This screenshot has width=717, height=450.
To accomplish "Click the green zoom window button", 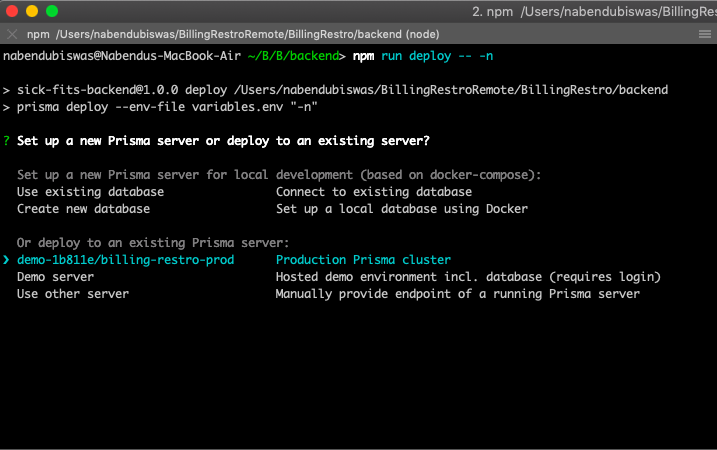I will click(52, 11).
